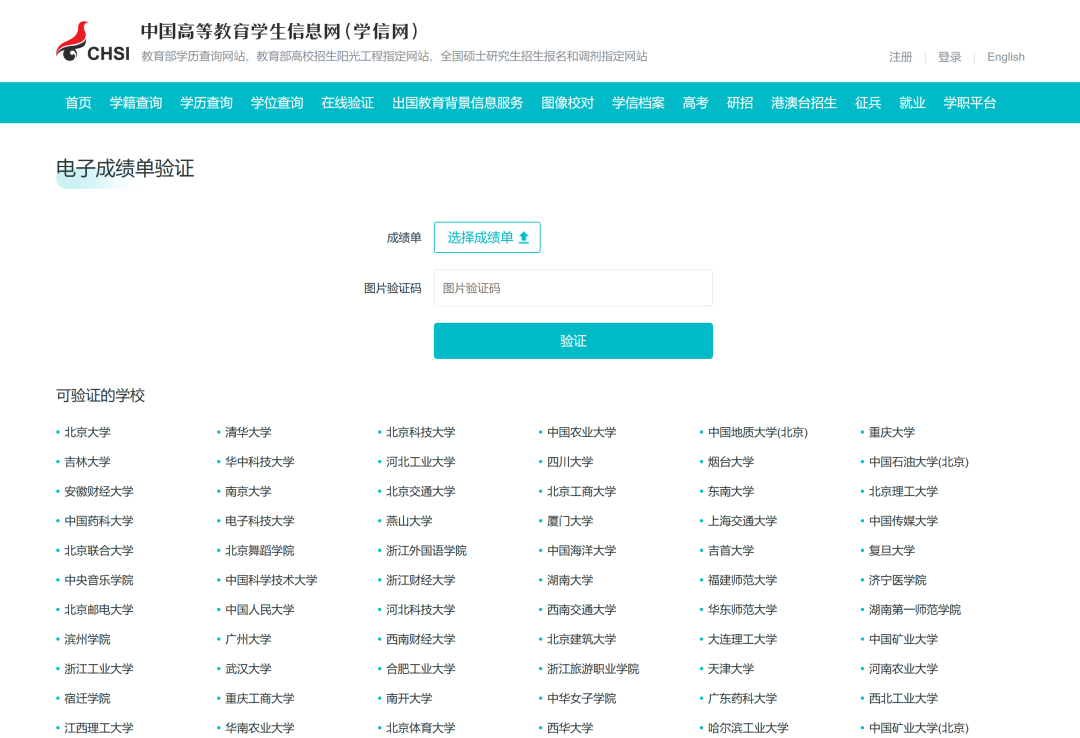
Task: Click the upload icon on 选择成绩单 button
Action: pyautogui.click(x=526, y=237)
